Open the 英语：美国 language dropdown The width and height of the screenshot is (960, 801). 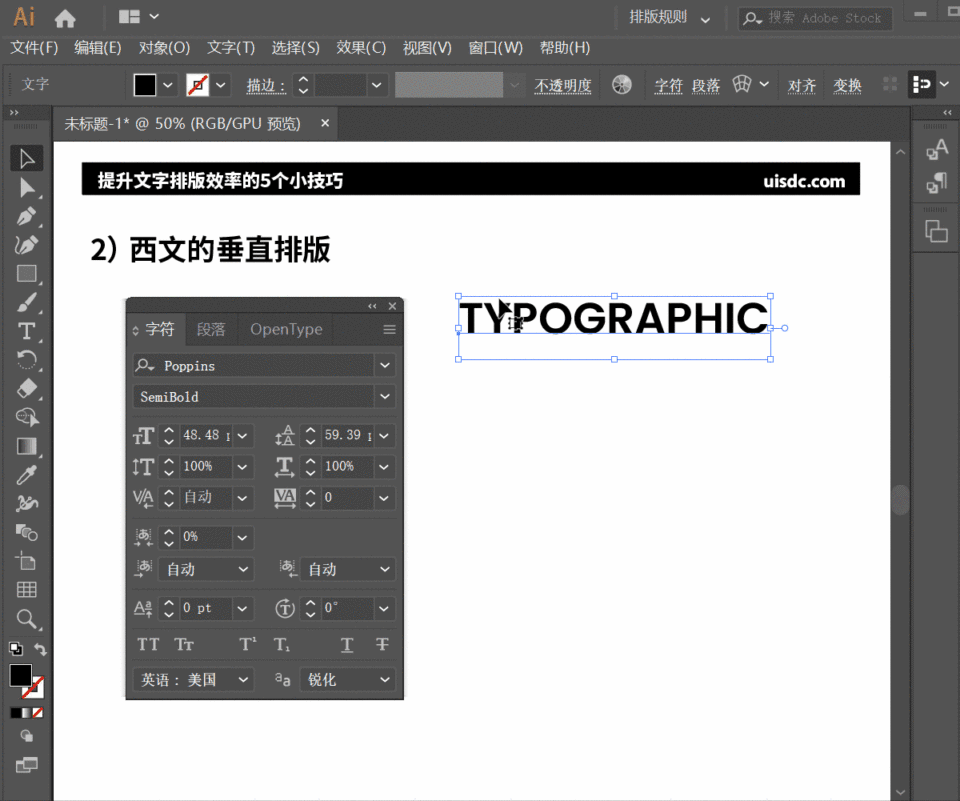pyautogui.click(x=194, y=680)
